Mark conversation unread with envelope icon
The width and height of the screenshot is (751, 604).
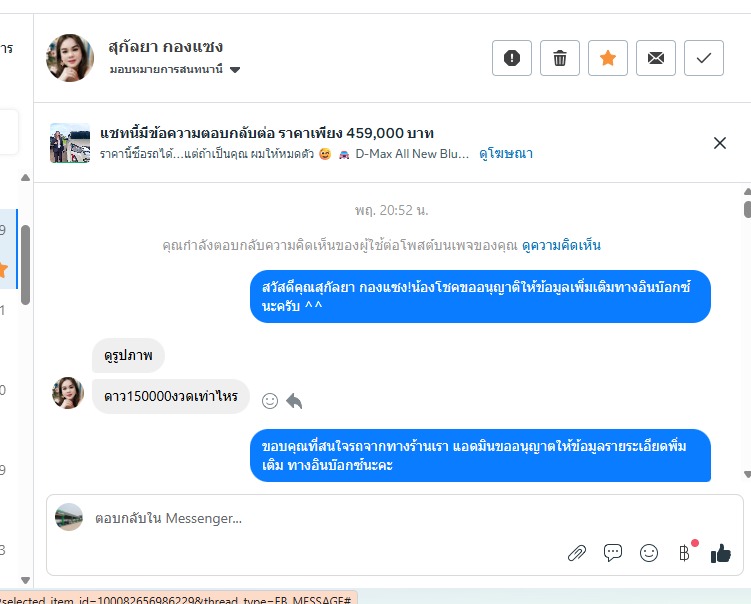point(655,58)
